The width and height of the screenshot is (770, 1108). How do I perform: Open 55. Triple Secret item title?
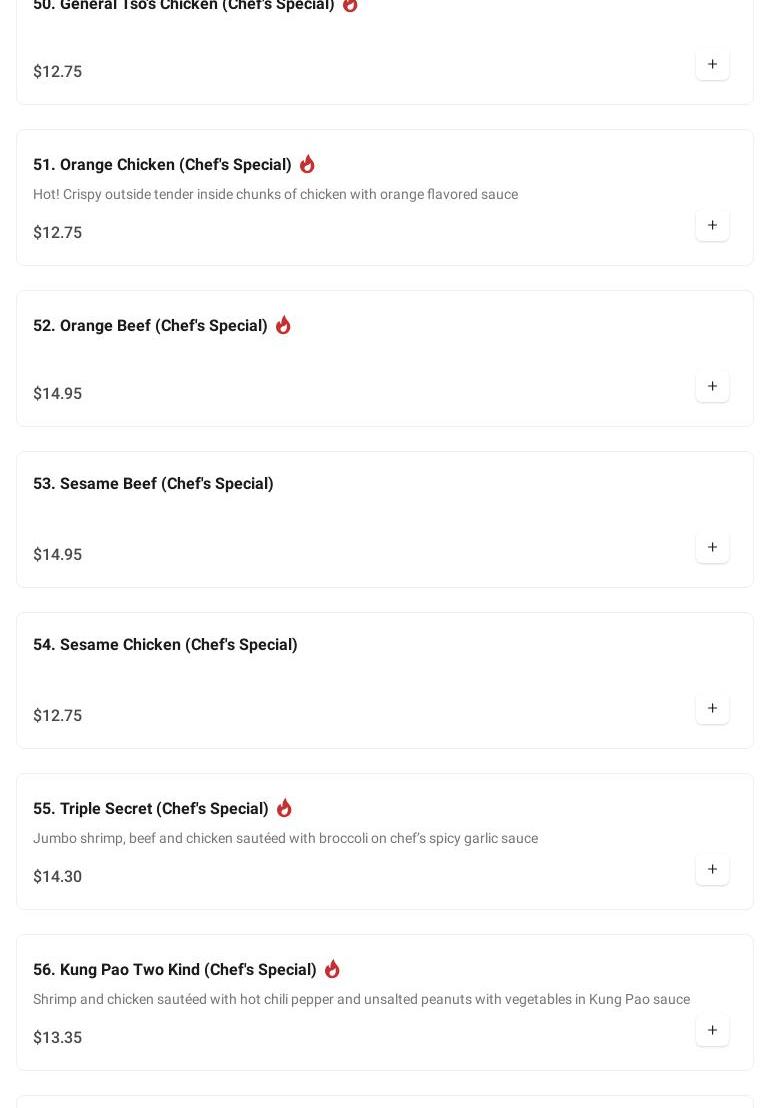point(150,809)
